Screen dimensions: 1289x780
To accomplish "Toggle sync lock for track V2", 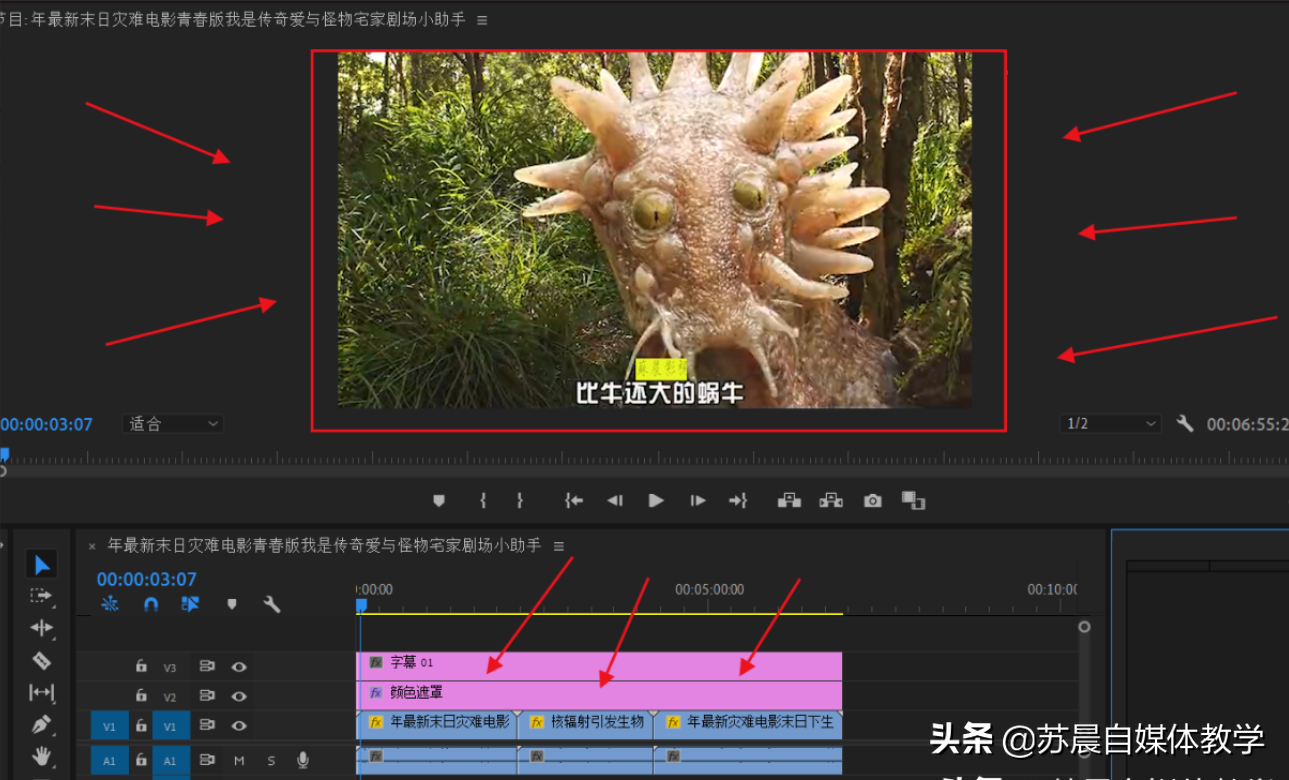I will coord(207,696).
